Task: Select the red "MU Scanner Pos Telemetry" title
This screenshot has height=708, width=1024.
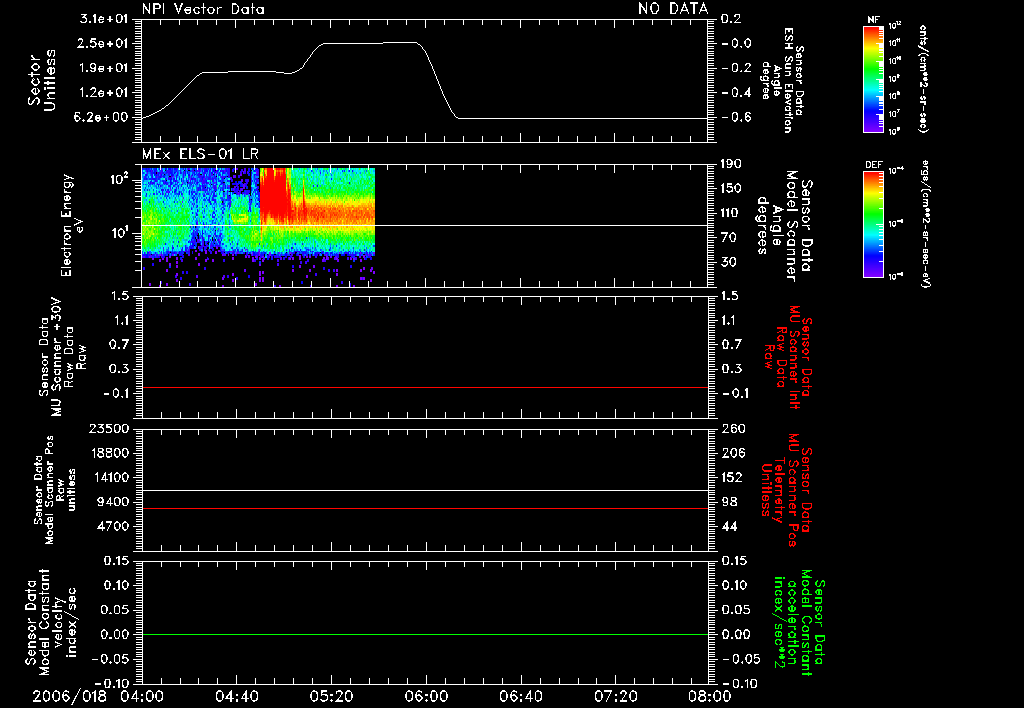Action: point(788,490)
